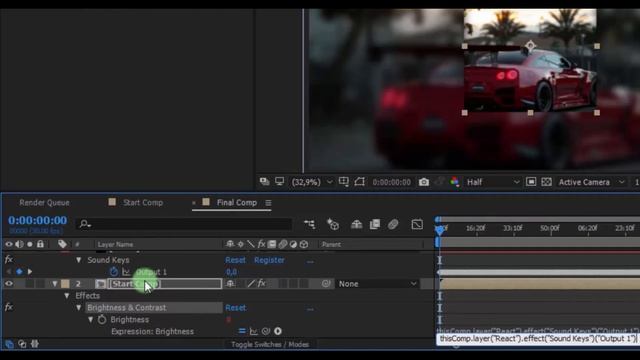Click the current time 0:00:00:00 display

38,220
